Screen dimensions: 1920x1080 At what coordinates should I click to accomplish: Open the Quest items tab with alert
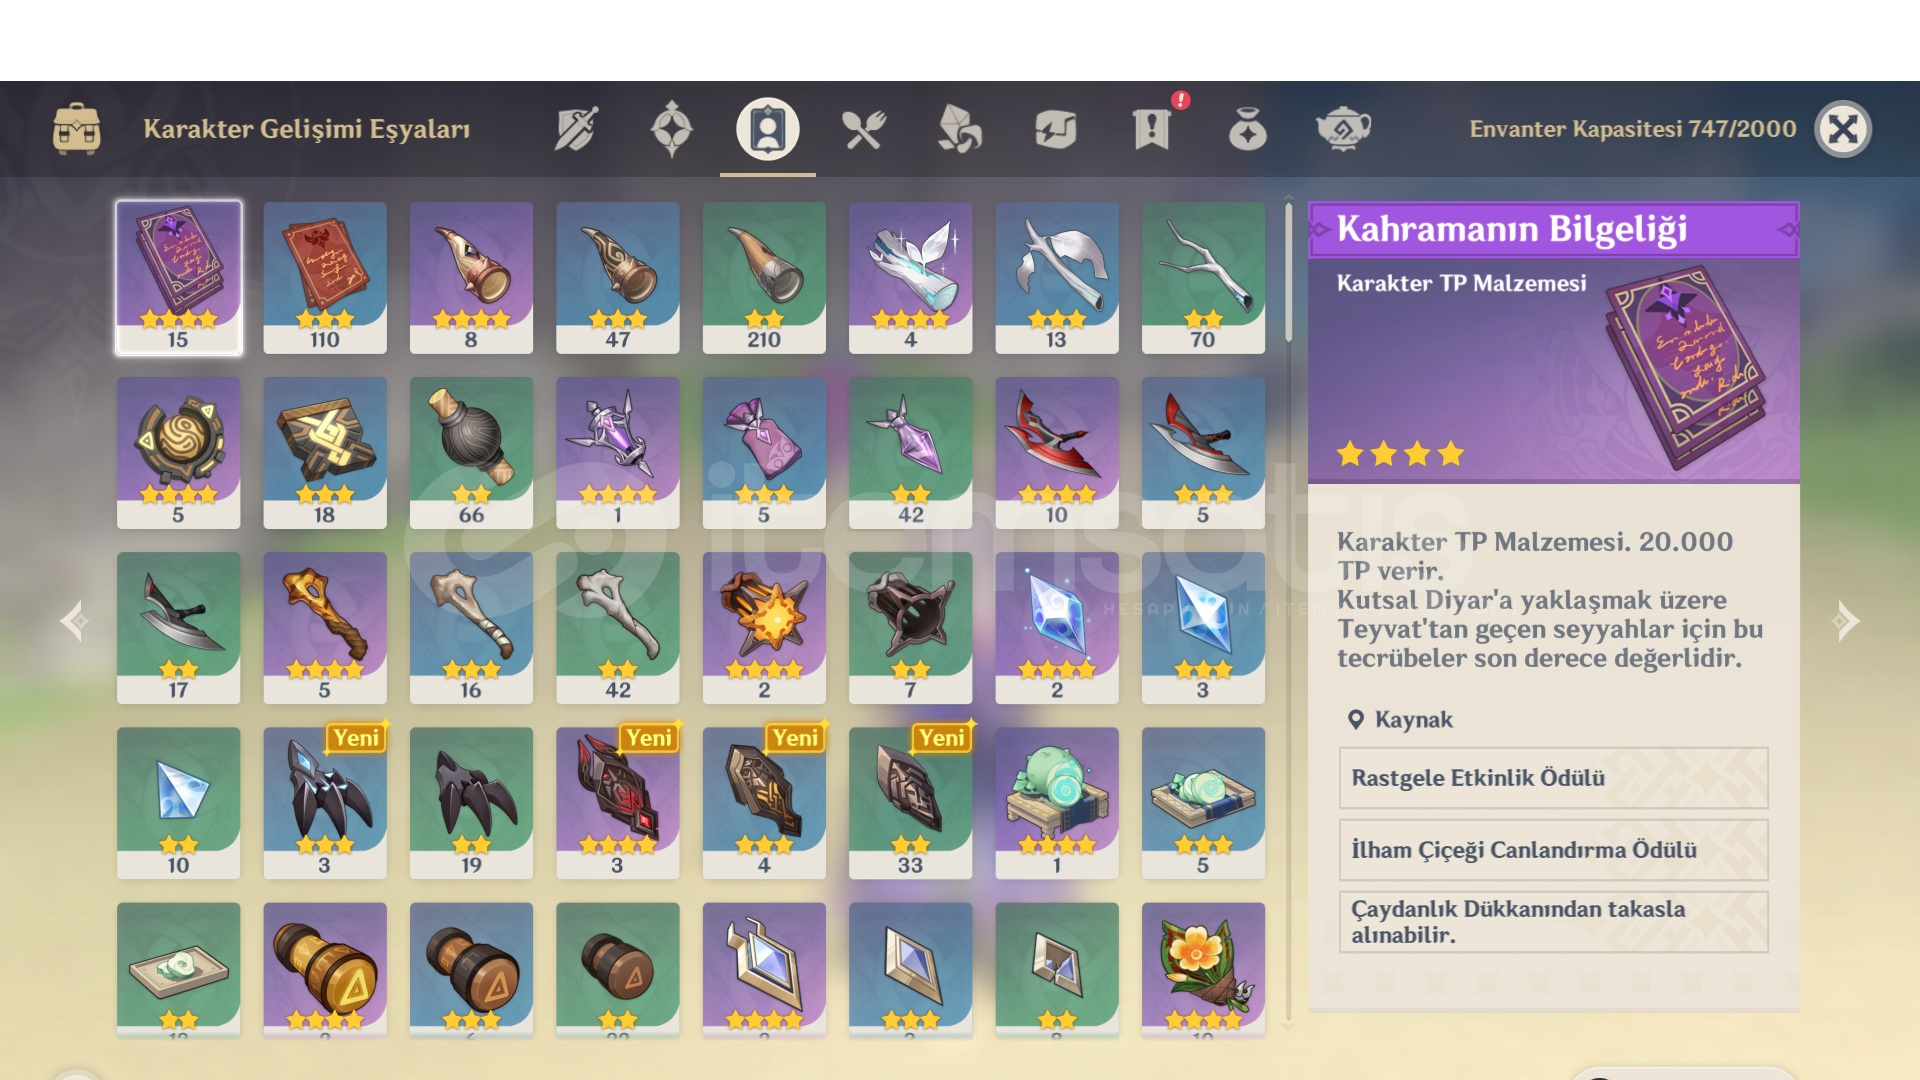1152,129
